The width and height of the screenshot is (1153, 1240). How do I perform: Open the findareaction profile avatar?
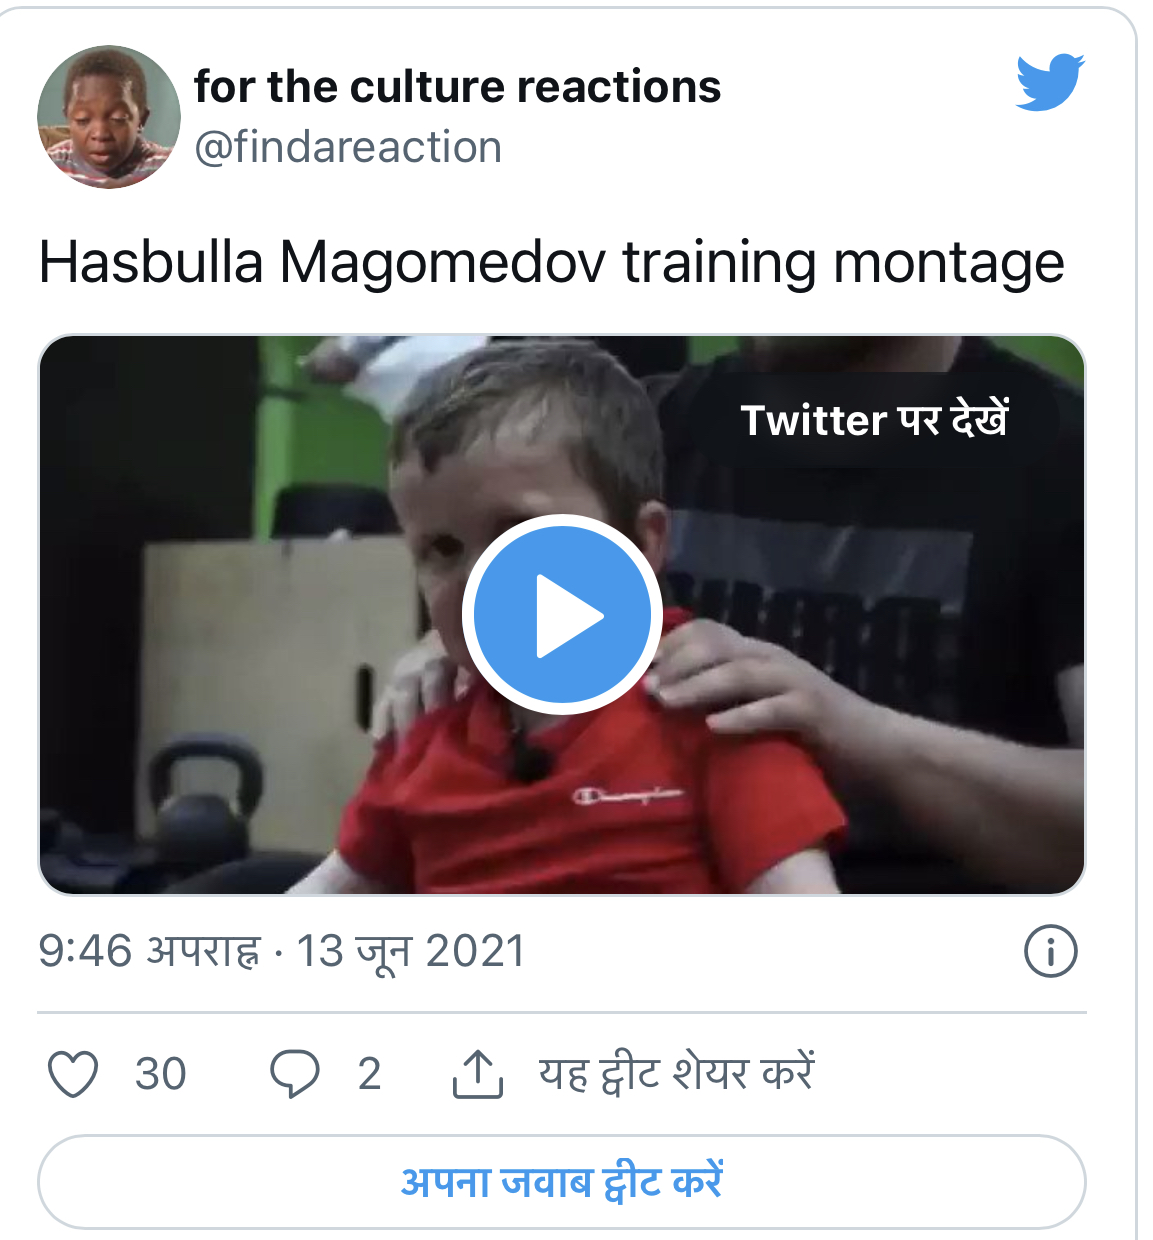109,117
